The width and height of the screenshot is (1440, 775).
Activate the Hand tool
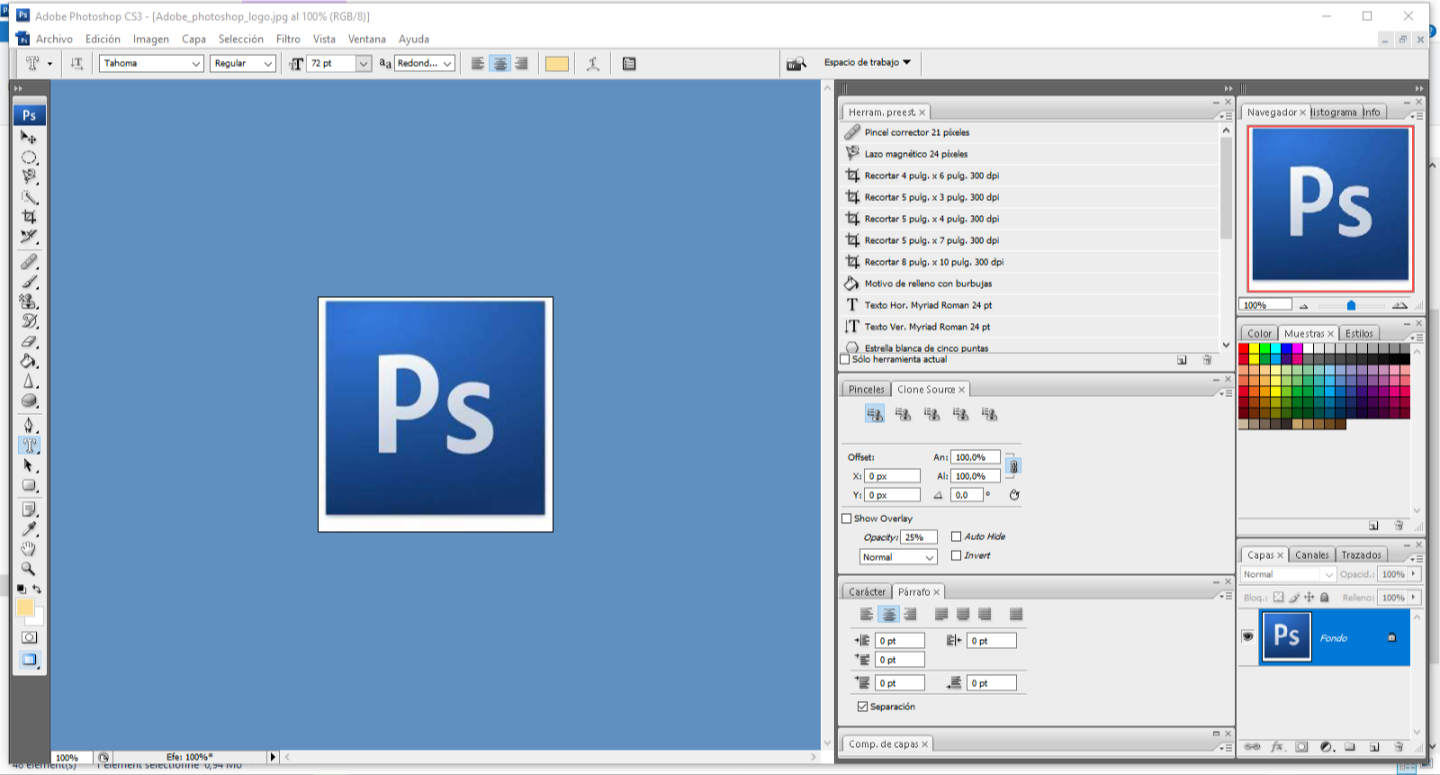pyautogui.click(x=29, y=549)
